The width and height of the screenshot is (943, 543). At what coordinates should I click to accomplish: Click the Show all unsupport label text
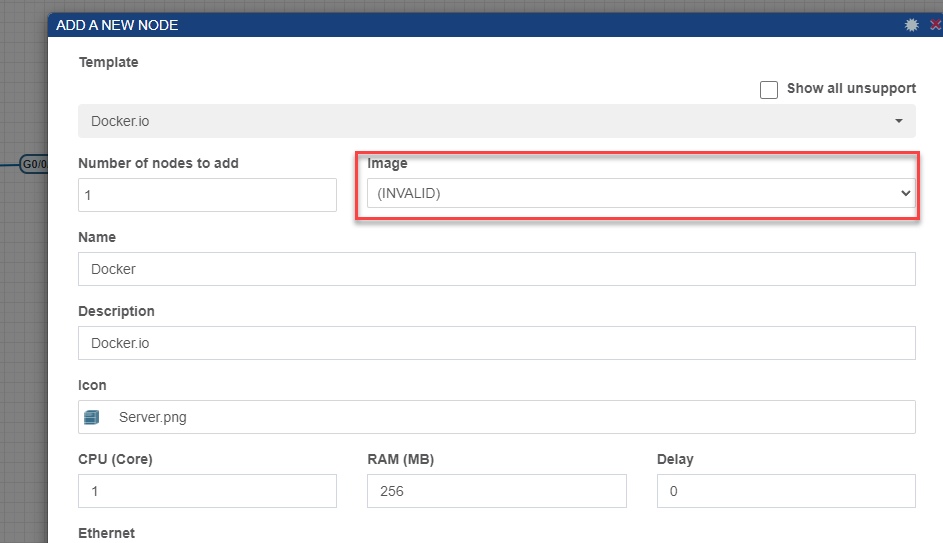[851, 88]
